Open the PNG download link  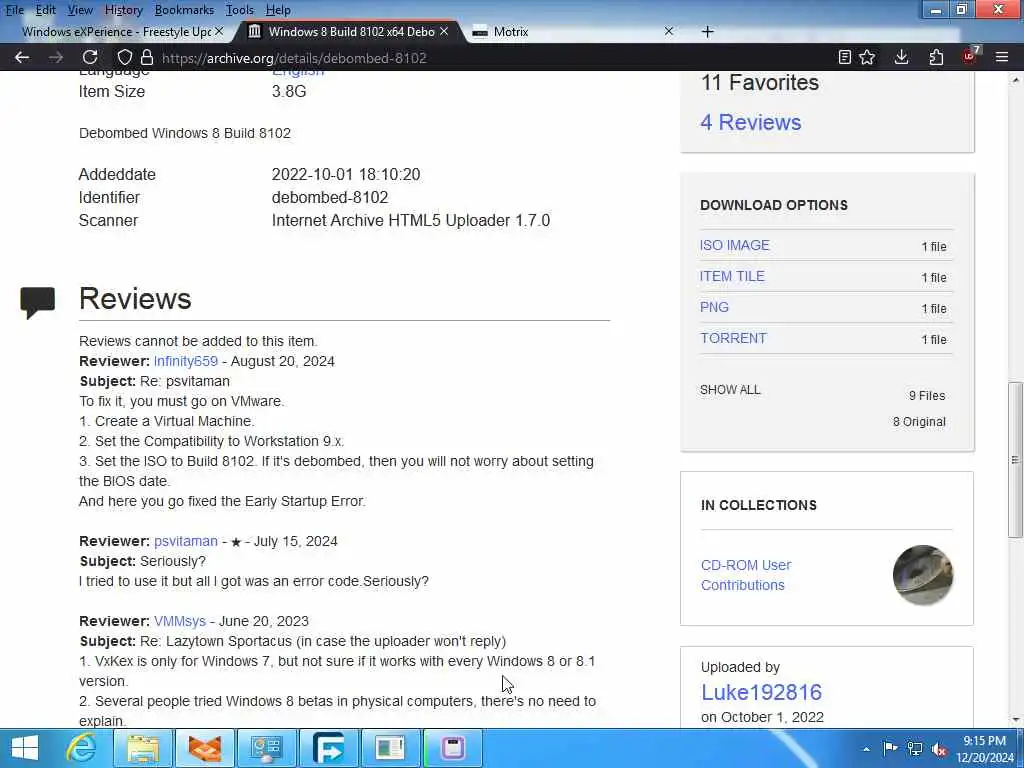(714, 307)
